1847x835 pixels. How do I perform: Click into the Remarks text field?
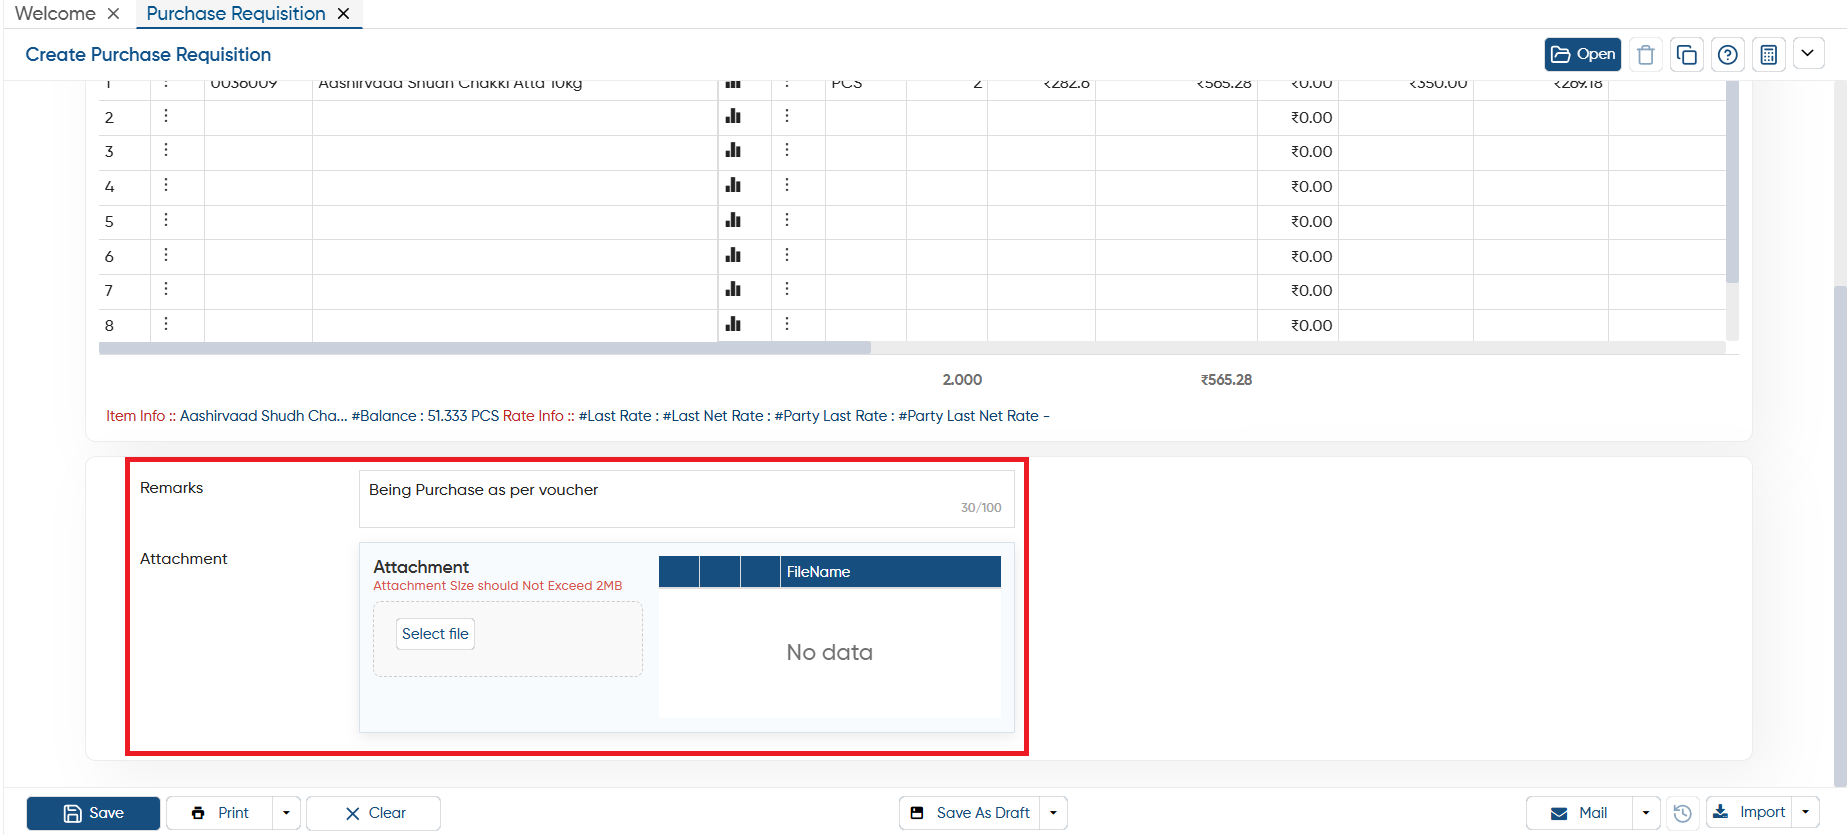686,499
